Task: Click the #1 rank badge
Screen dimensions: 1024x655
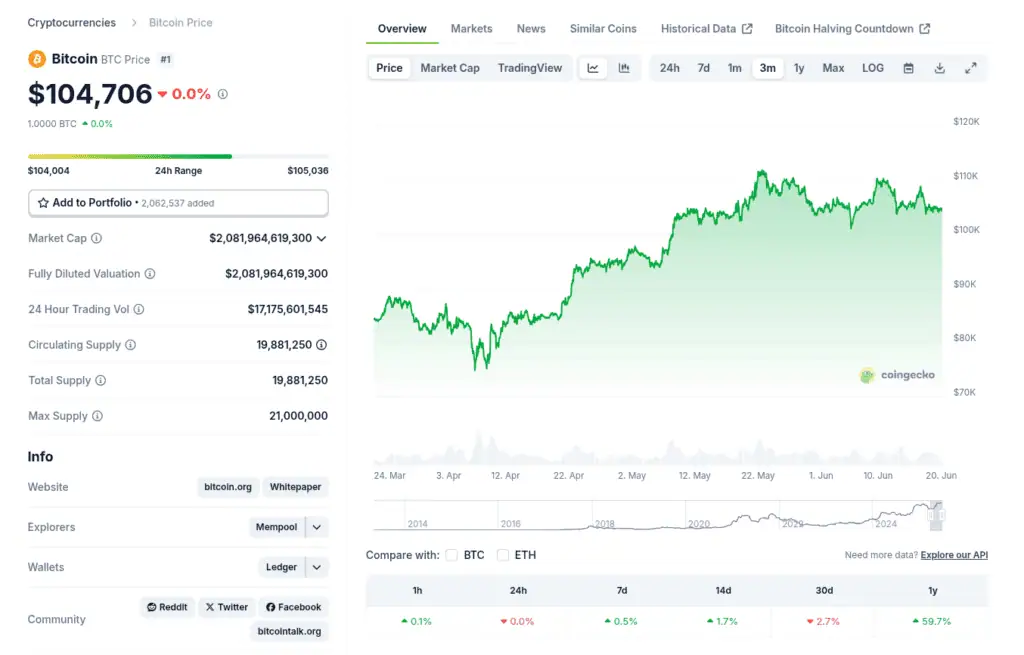Action: click(166, 59)
